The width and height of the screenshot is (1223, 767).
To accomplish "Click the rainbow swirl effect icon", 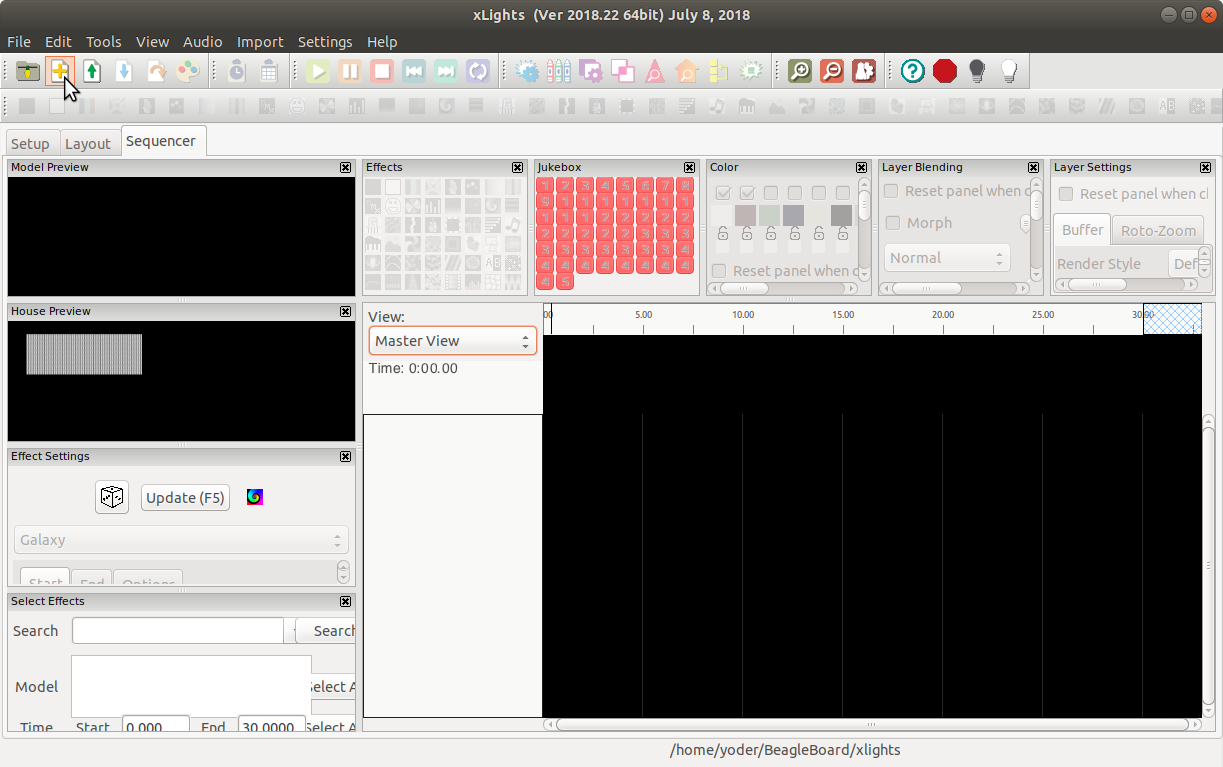I will click(x=255, y=497).
